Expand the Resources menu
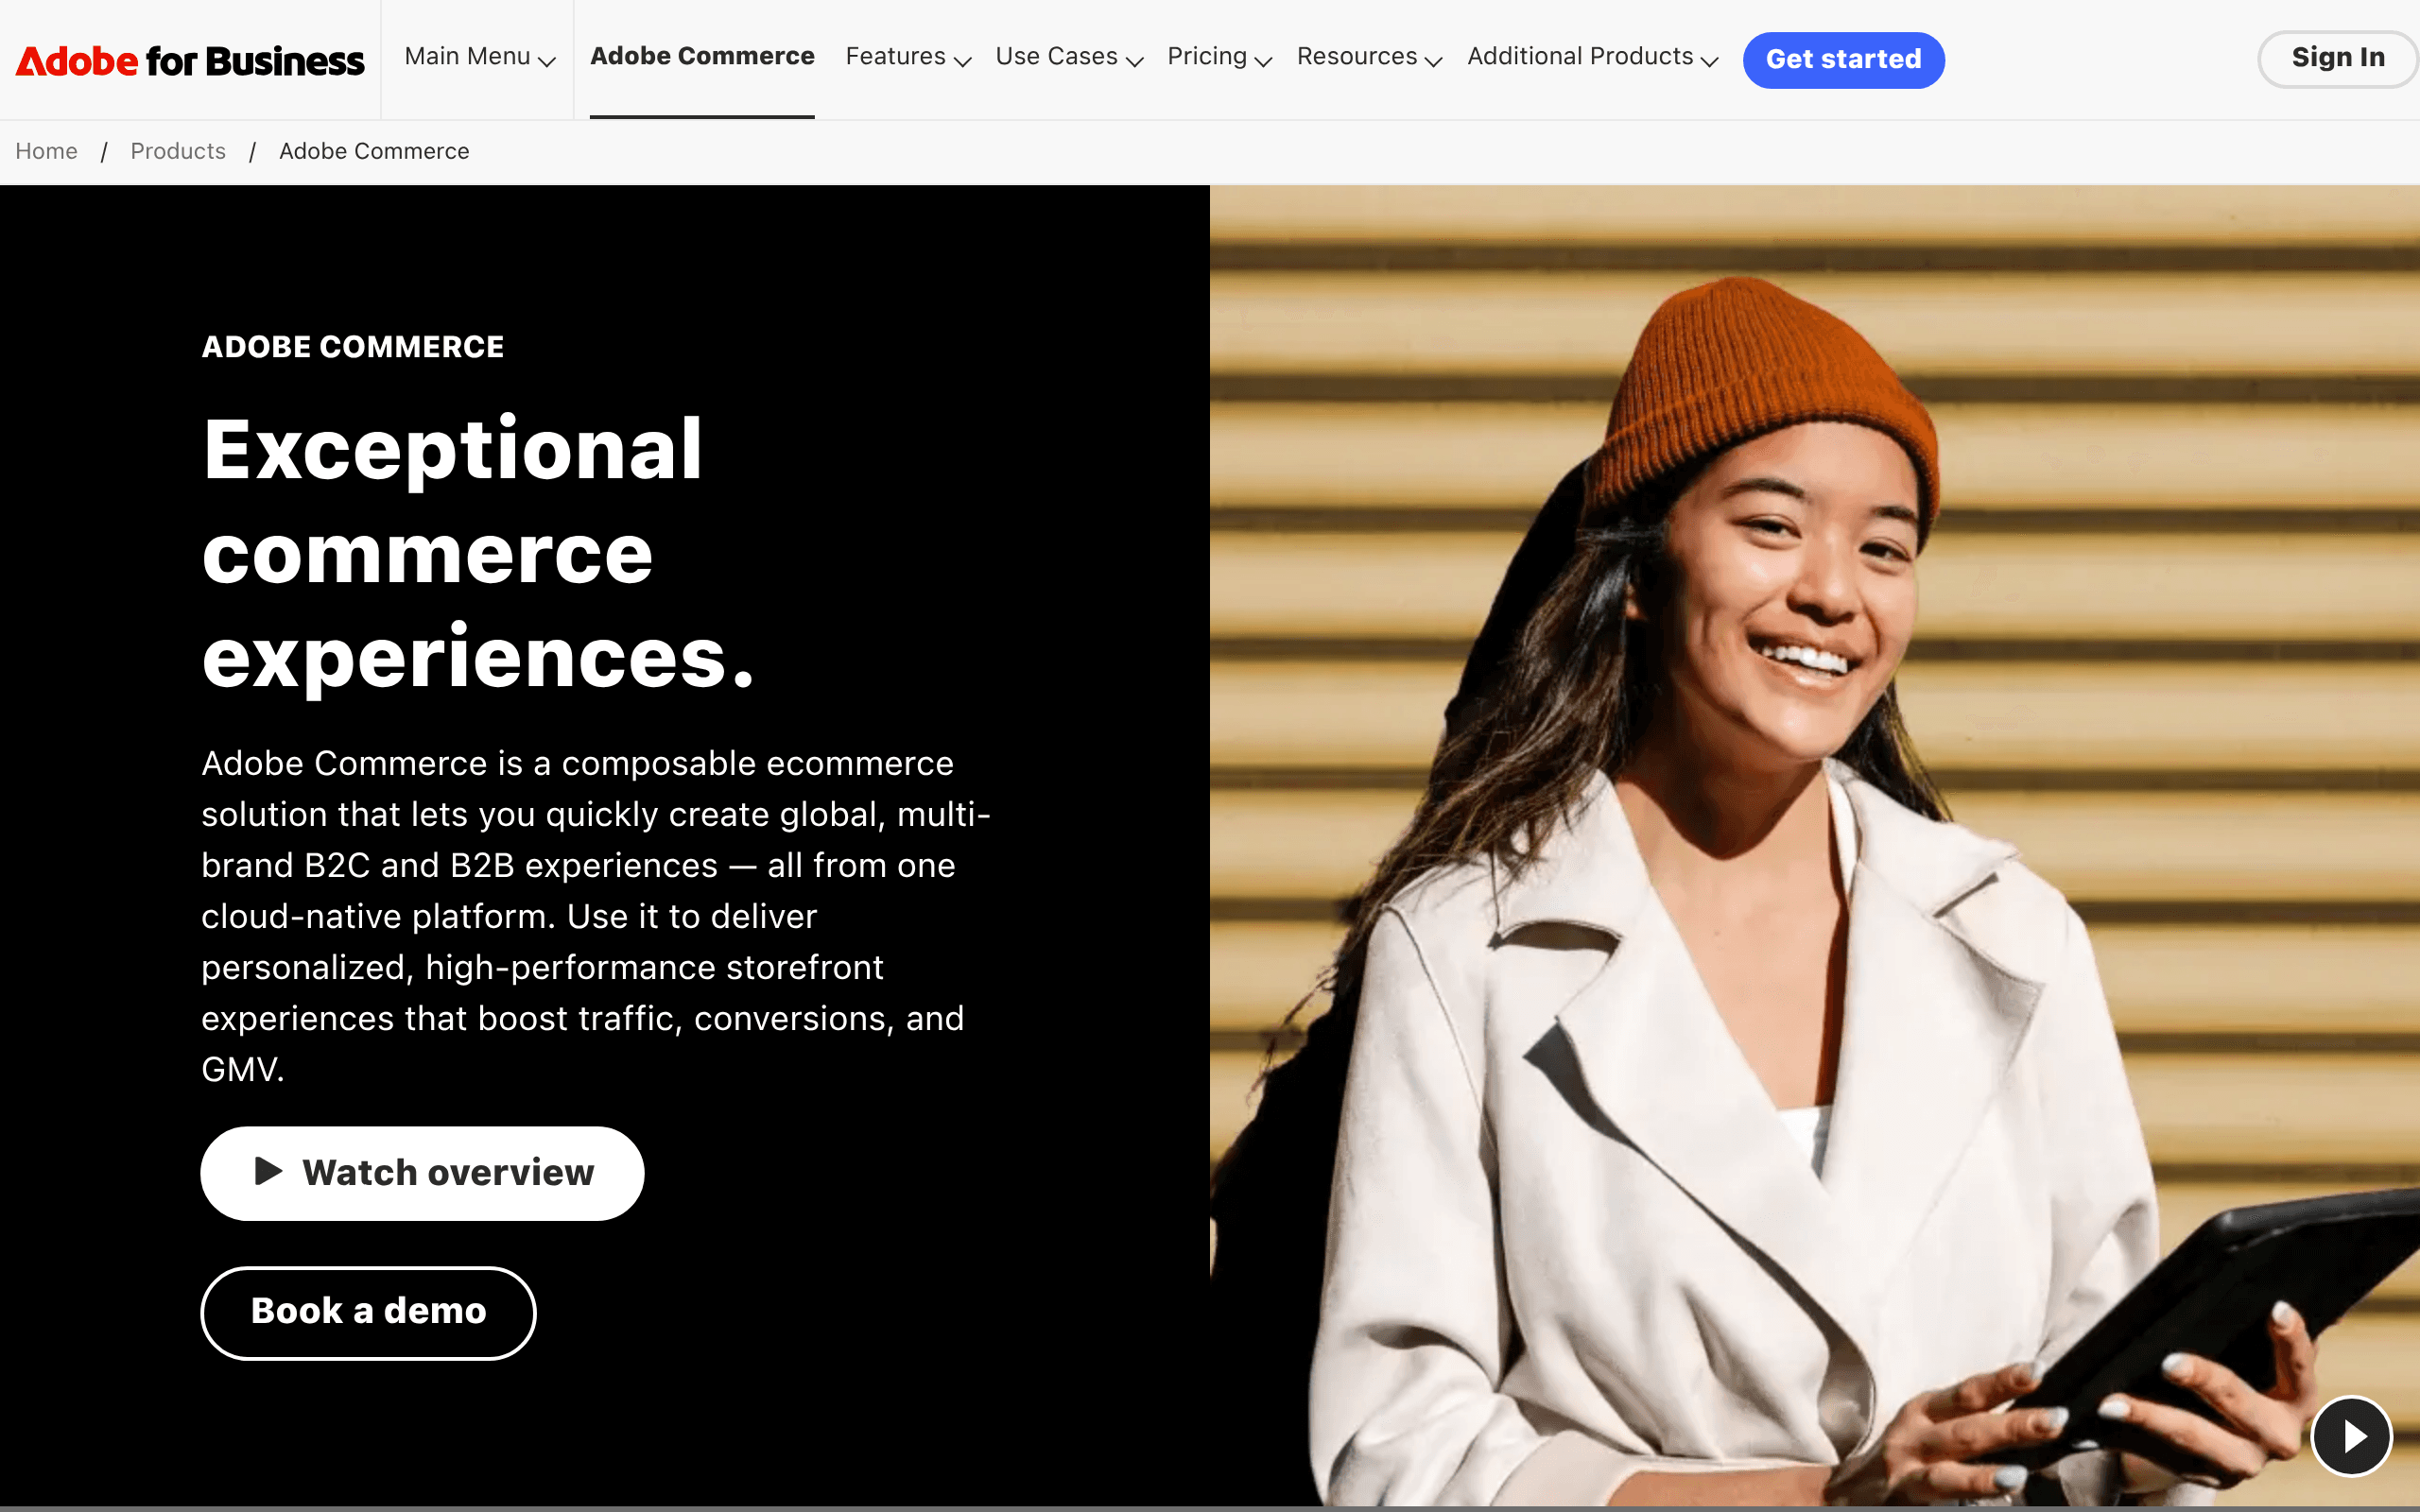 click(x=1369, y=57)
